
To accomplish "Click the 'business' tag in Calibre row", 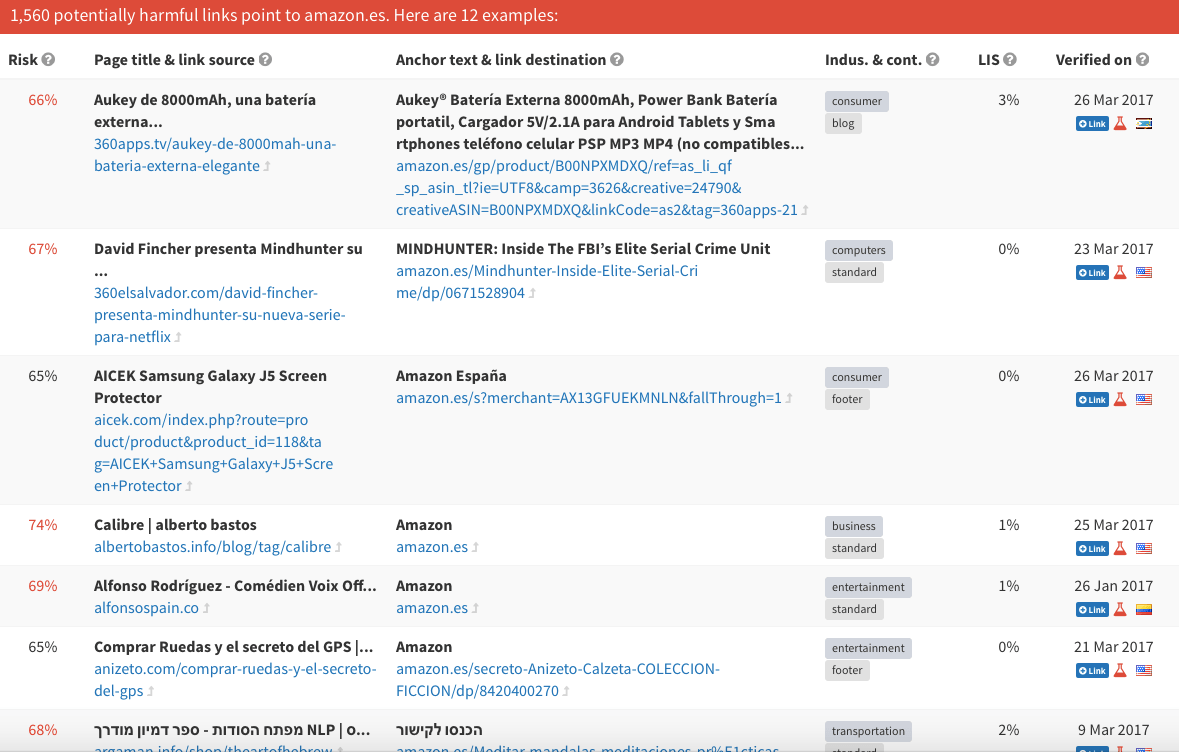I will (x=854, y=526).
